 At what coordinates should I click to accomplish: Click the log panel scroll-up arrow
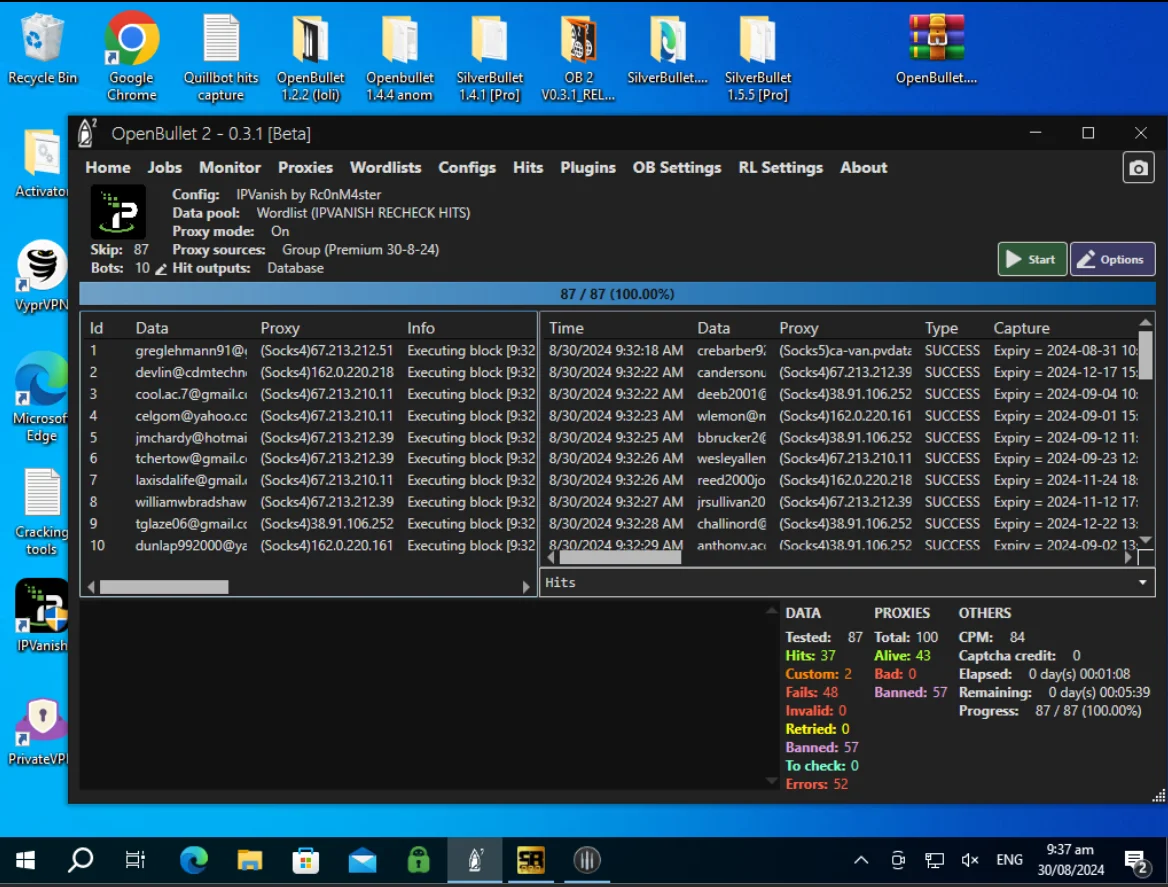(x=771, y=611)
